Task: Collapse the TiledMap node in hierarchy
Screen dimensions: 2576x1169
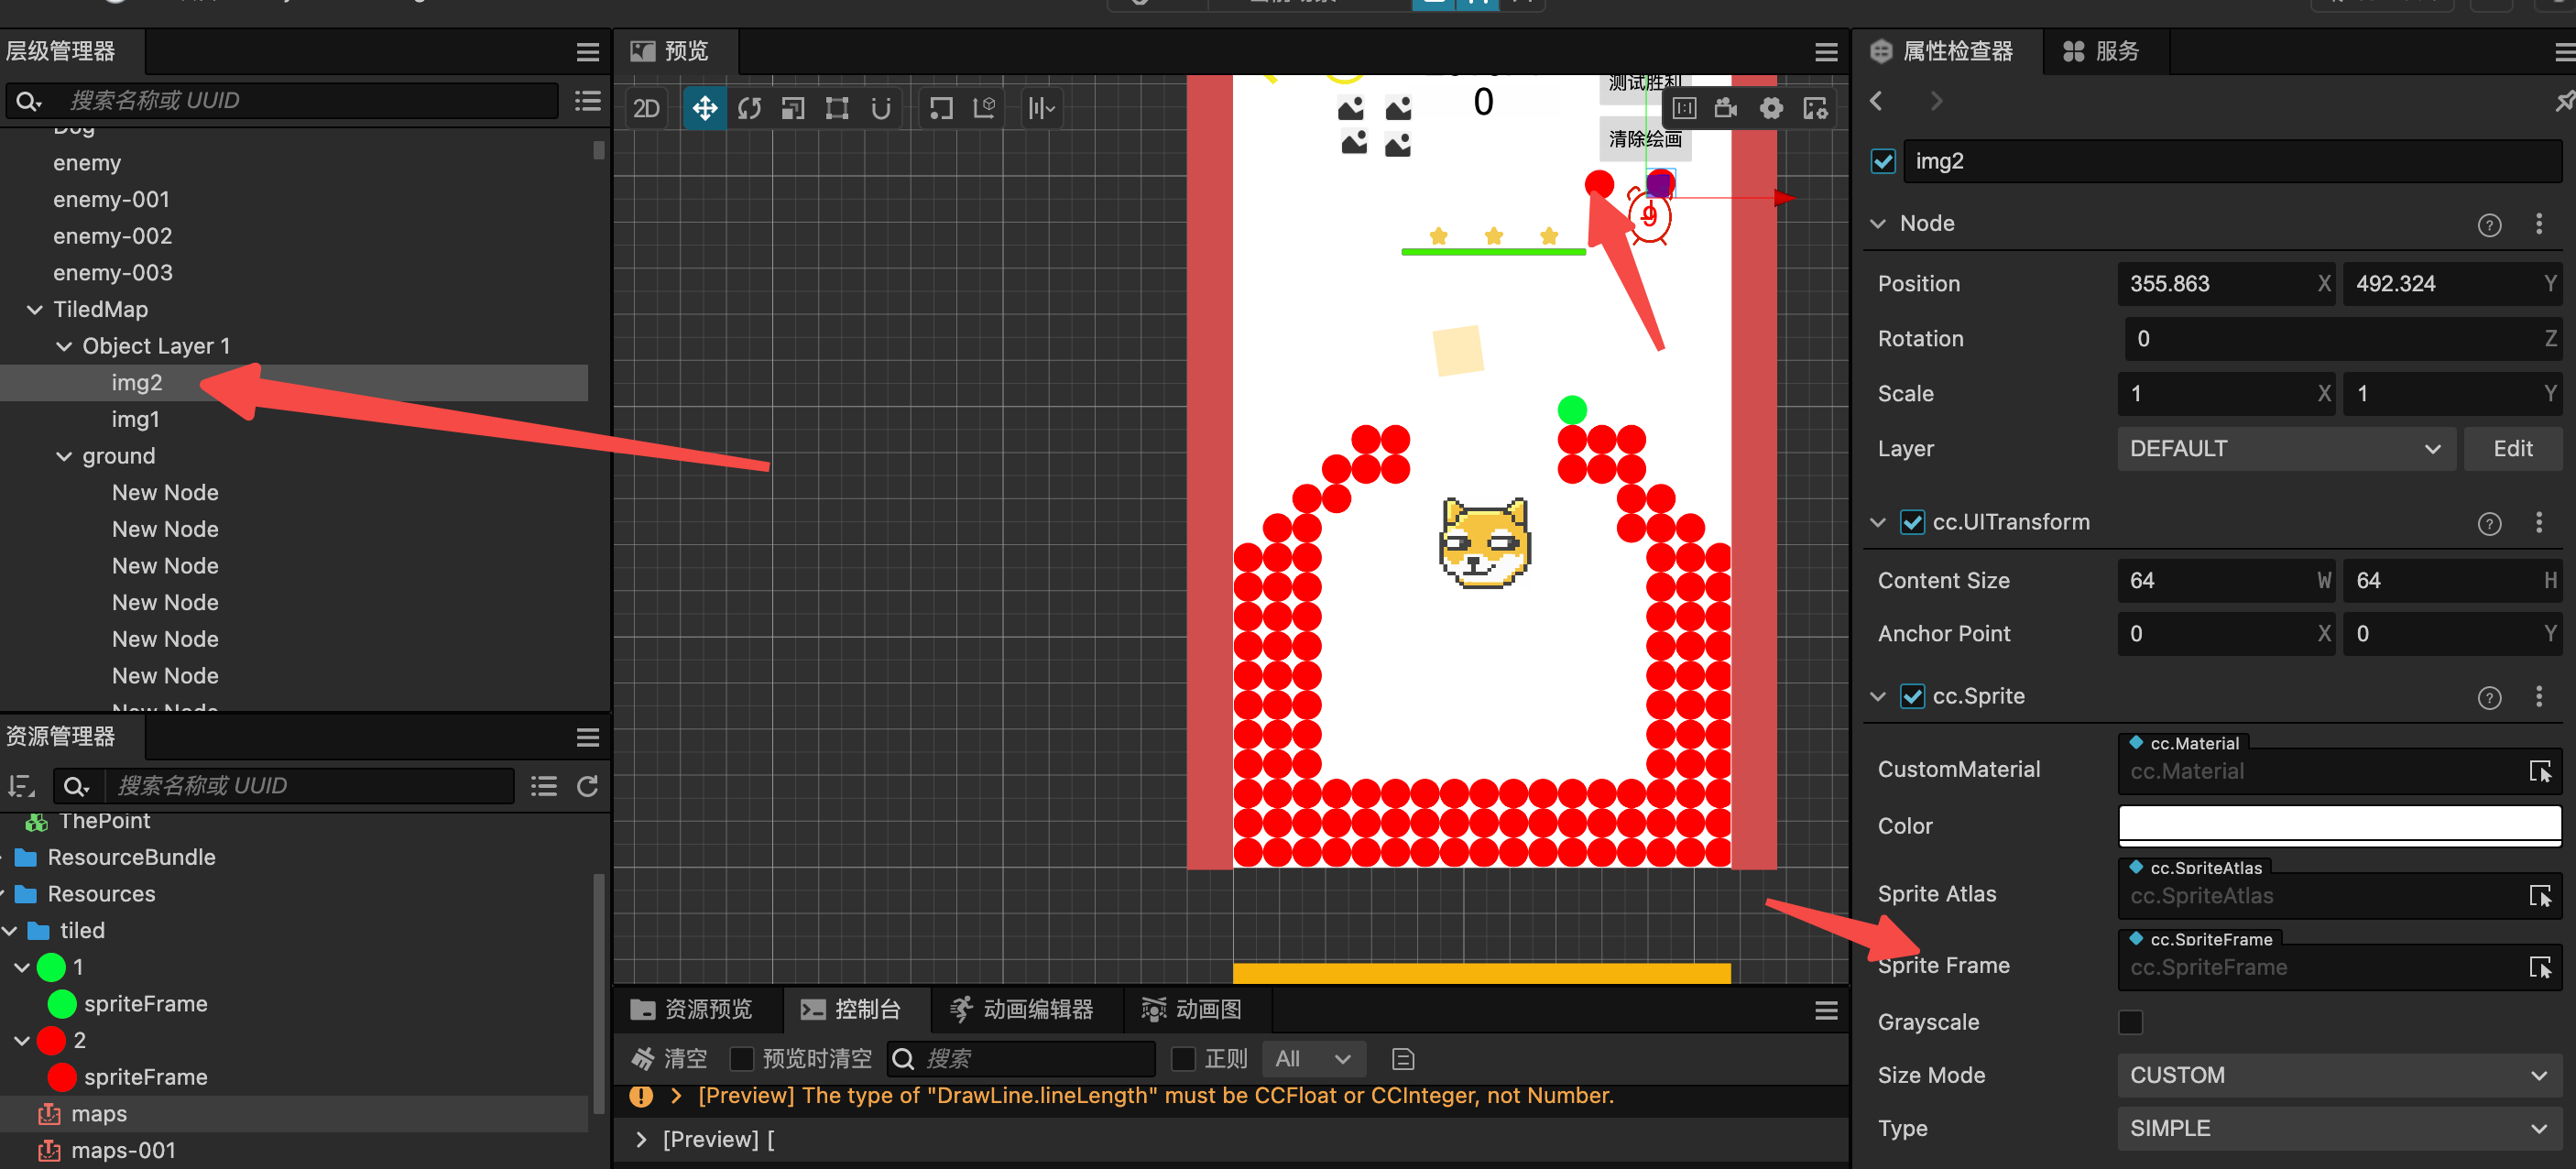Action: (35, 309)
